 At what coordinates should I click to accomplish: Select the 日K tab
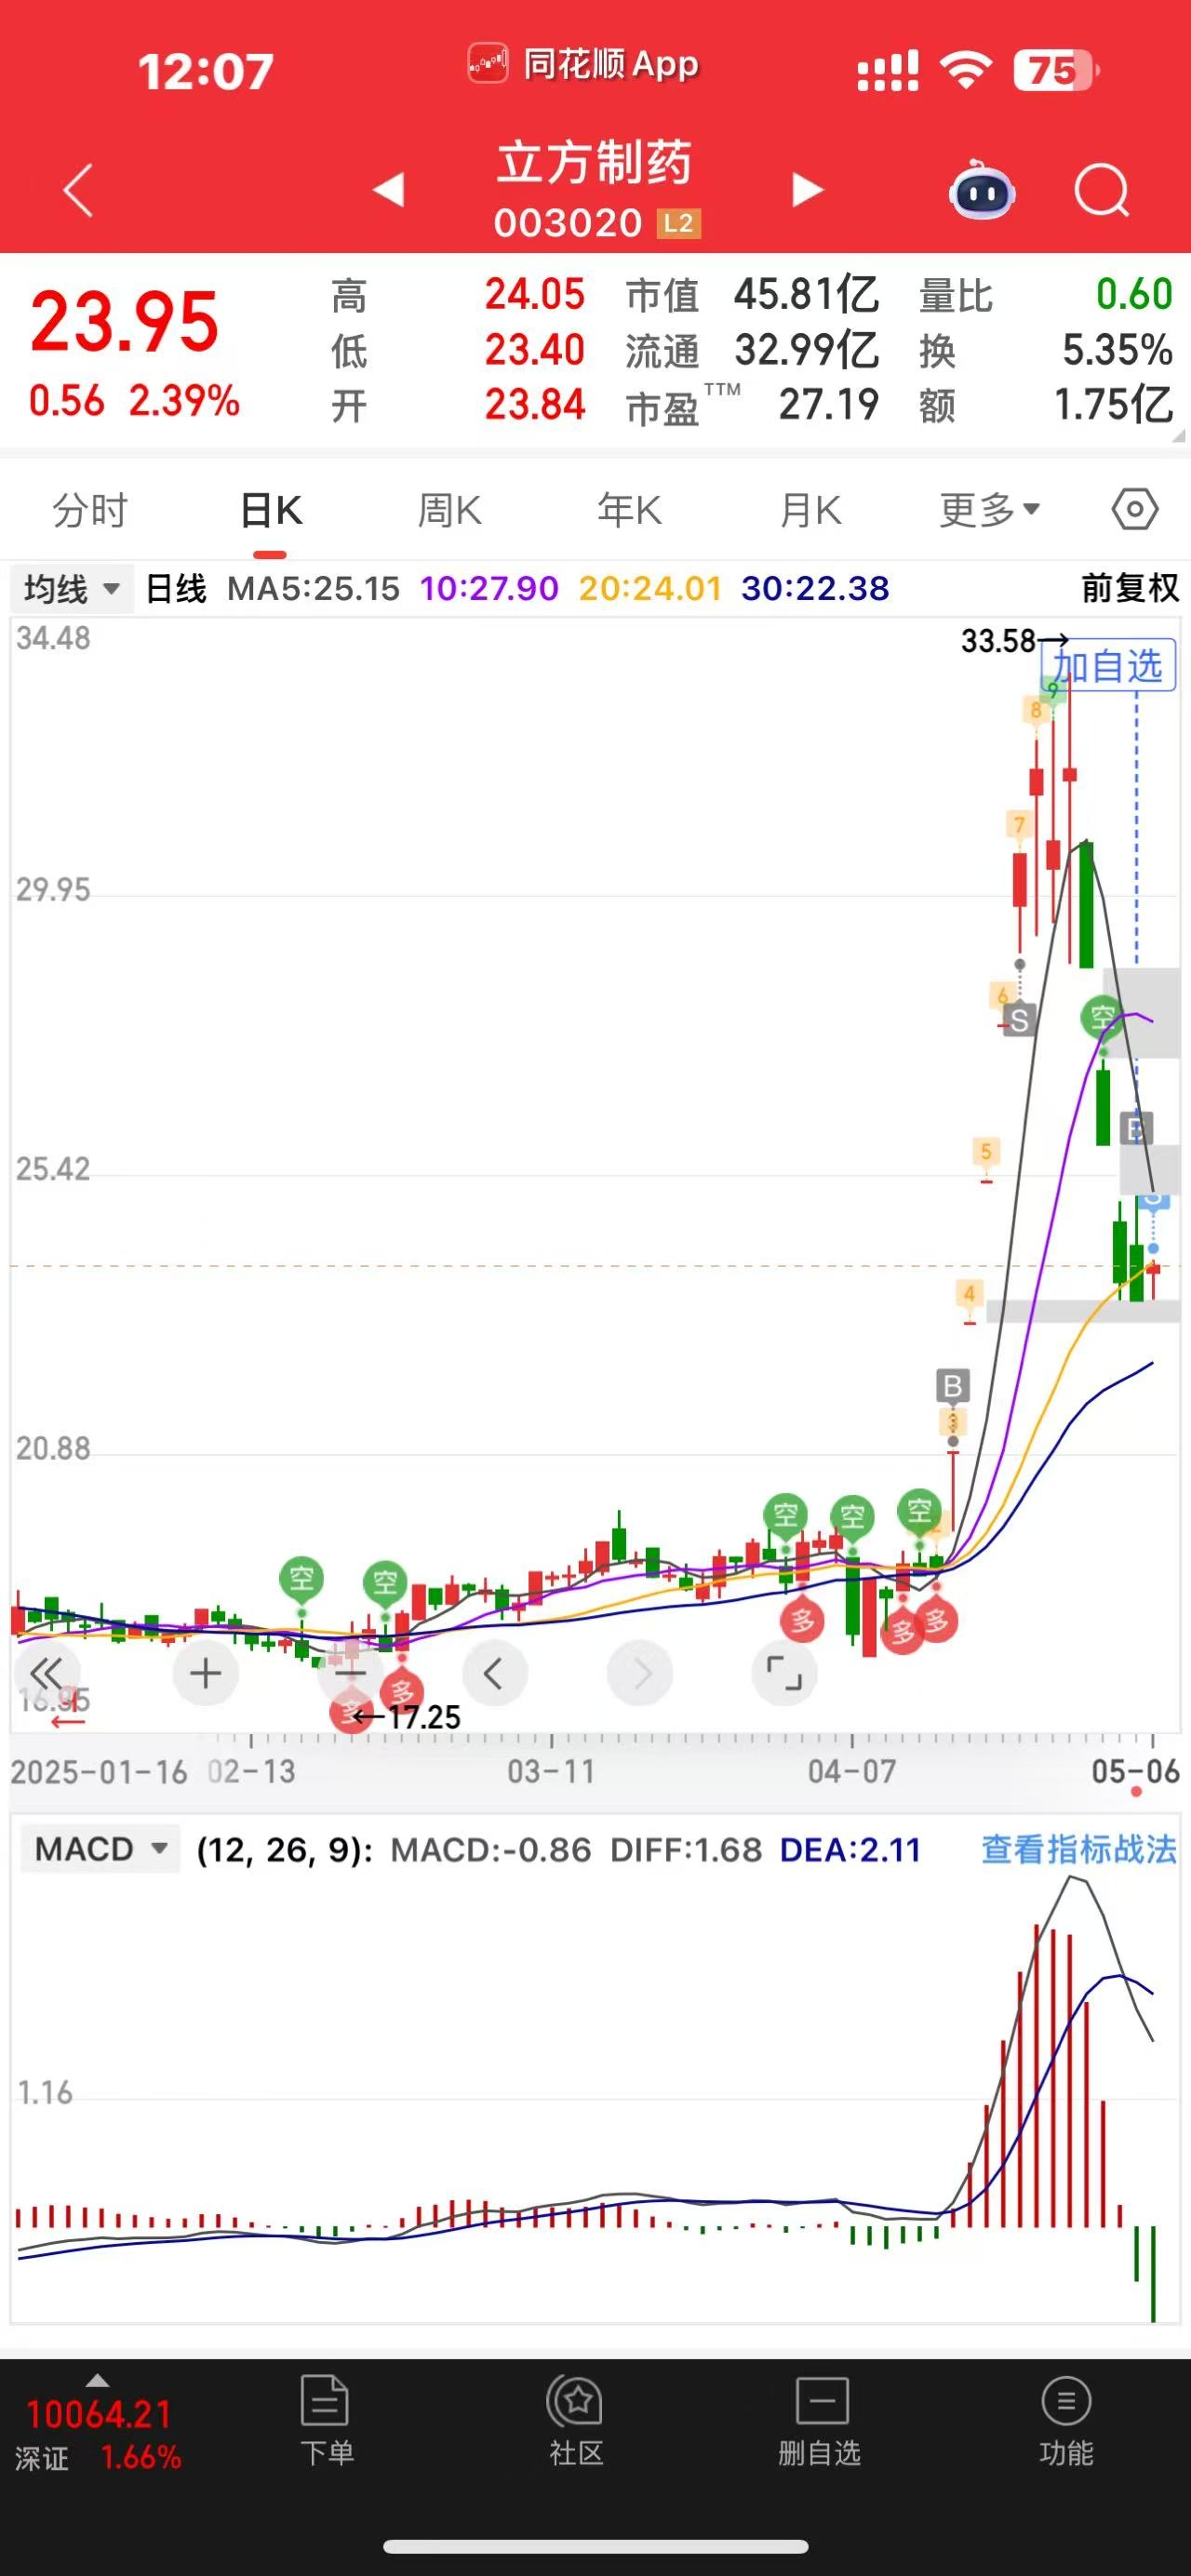coord(271,511)
